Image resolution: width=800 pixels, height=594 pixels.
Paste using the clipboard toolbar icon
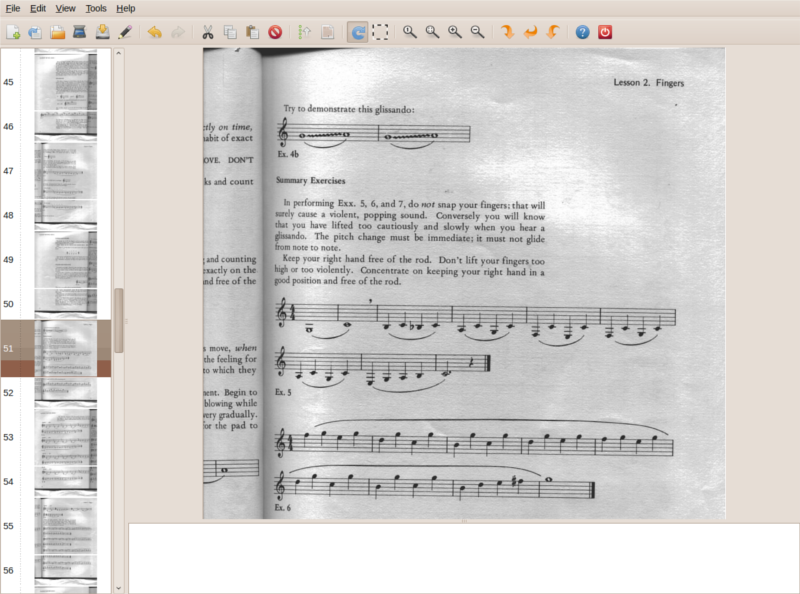pyautogui.click(x=252, y=32)
